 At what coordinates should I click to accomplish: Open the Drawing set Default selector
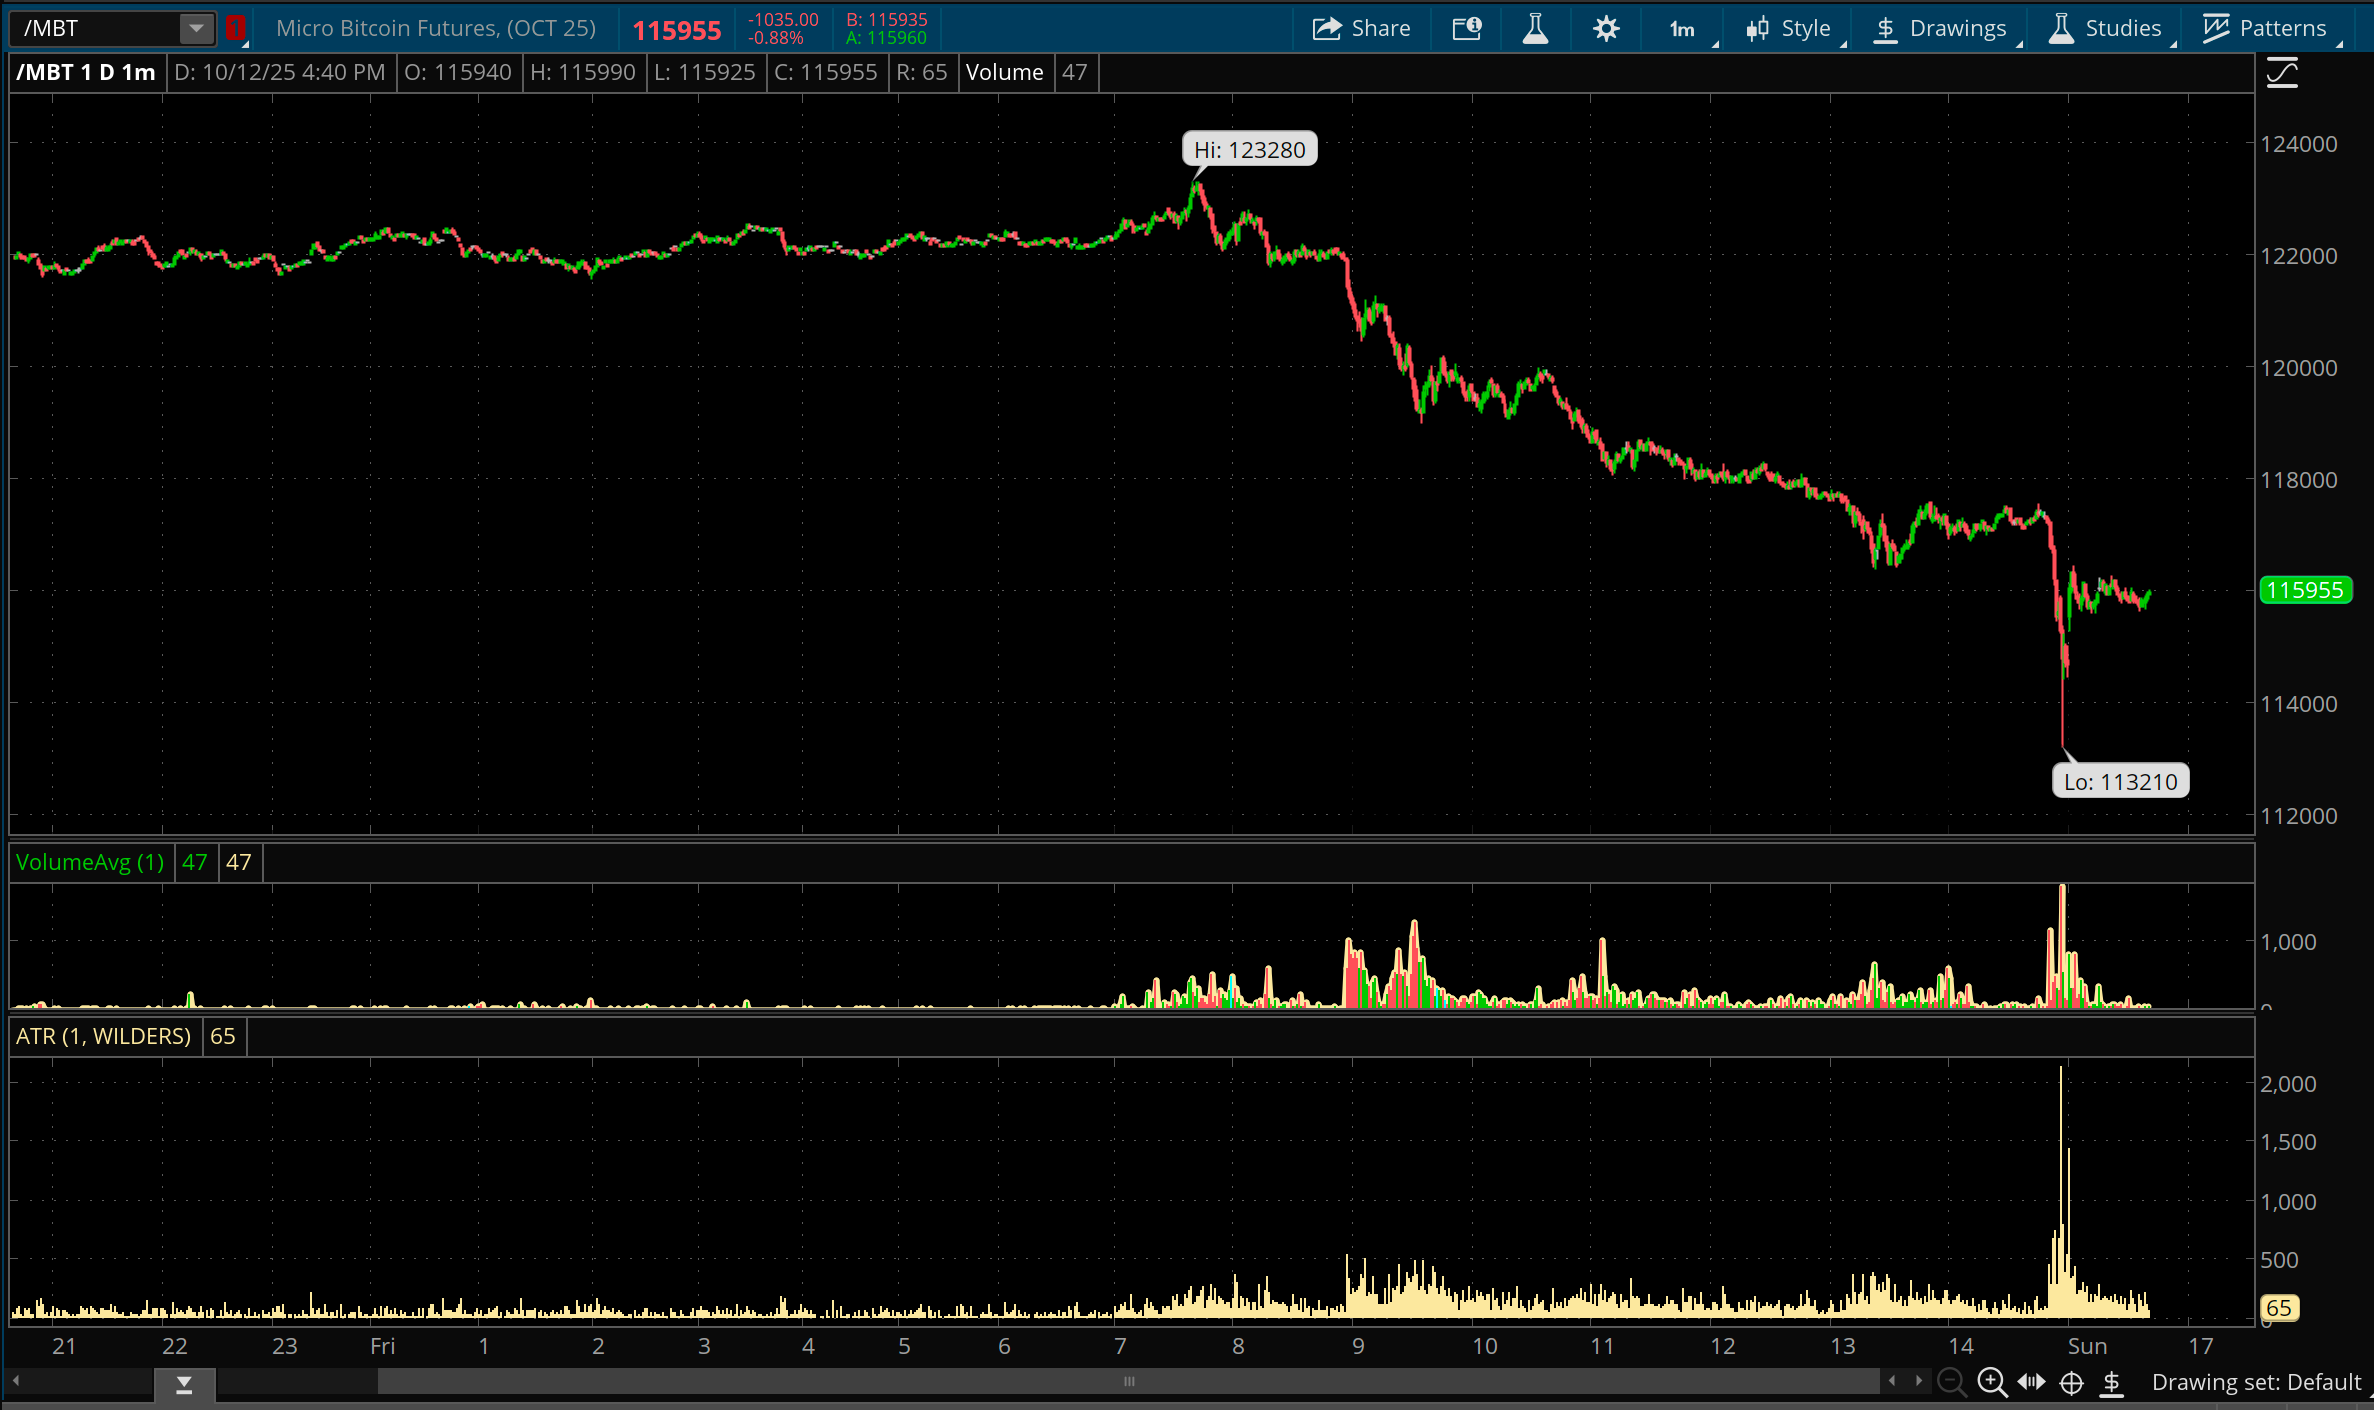2255,1382
